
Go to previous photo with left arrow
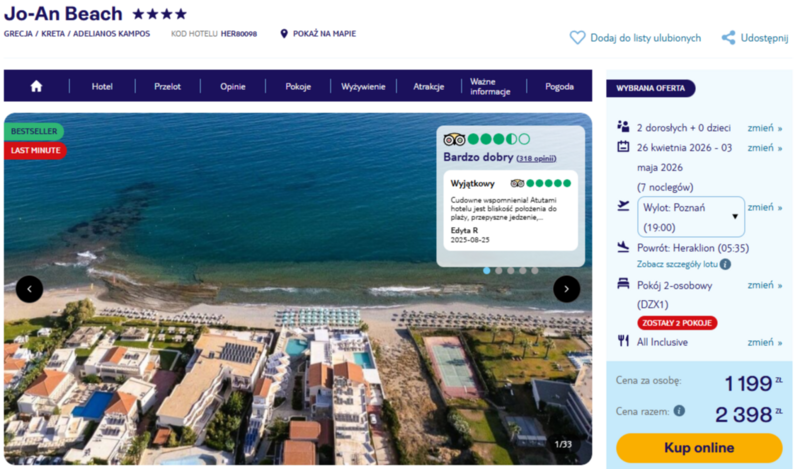[x=29, y=289]
